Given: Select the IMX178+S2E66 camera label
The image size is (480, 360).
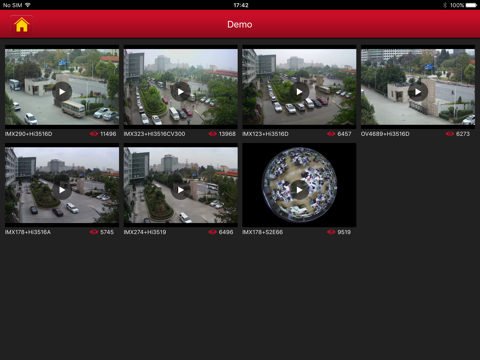Looking at the screenshot, I should pyautogui.click(x=263, y=232).
